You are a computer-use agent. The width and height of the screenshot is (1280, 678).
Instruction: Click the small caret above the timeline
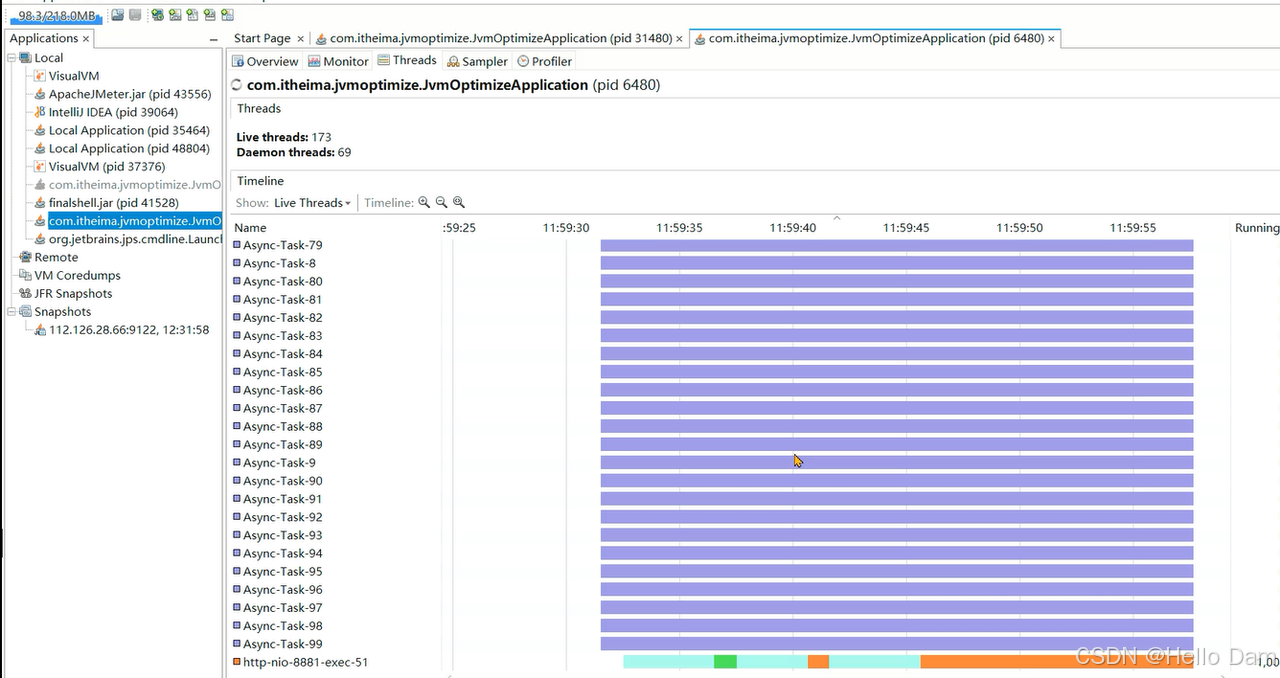[837, 217]
